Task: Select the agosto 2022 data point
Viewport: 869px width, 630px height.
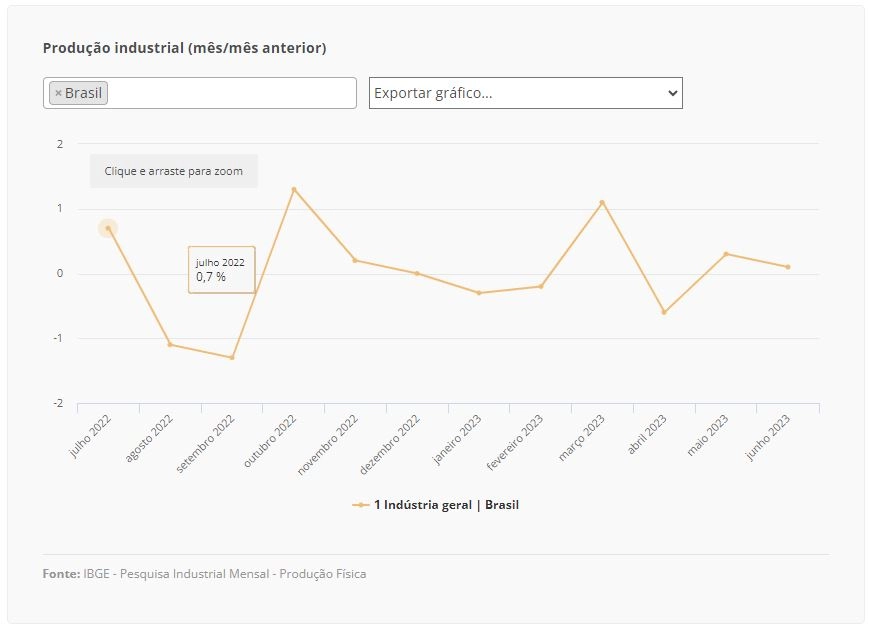Action: [x=170, y=345]
